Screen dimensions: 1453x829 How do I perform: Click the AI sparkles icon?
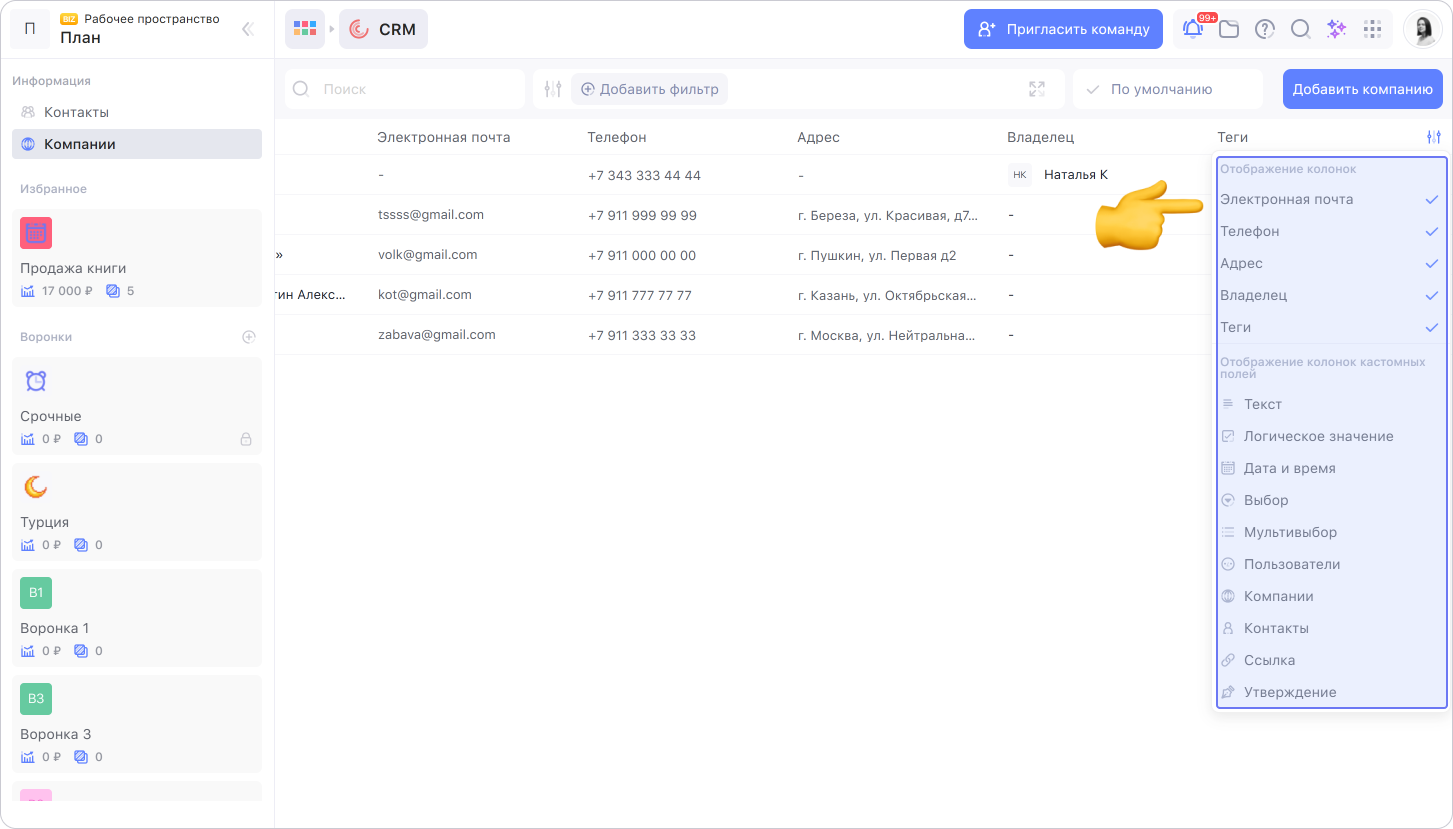click(1336, 29)
